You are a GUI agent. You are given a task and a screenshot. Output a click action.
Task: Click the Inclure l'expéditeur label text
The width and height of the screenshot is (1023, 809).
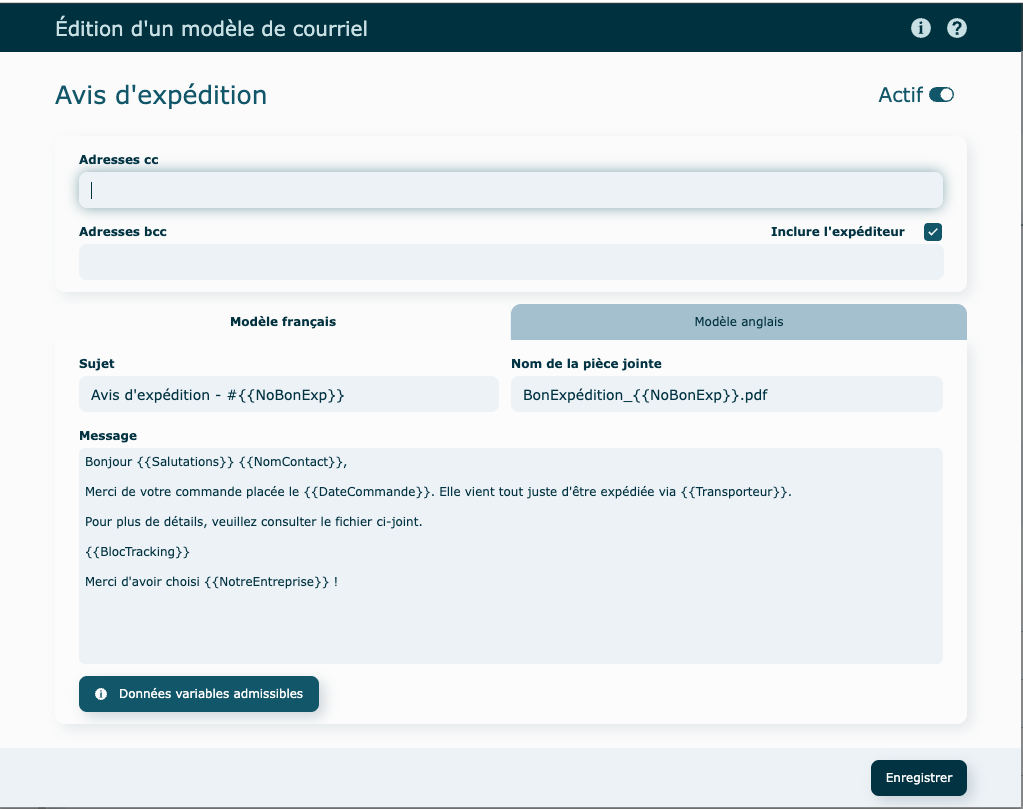pyautogui.click(x=837, y=232)
